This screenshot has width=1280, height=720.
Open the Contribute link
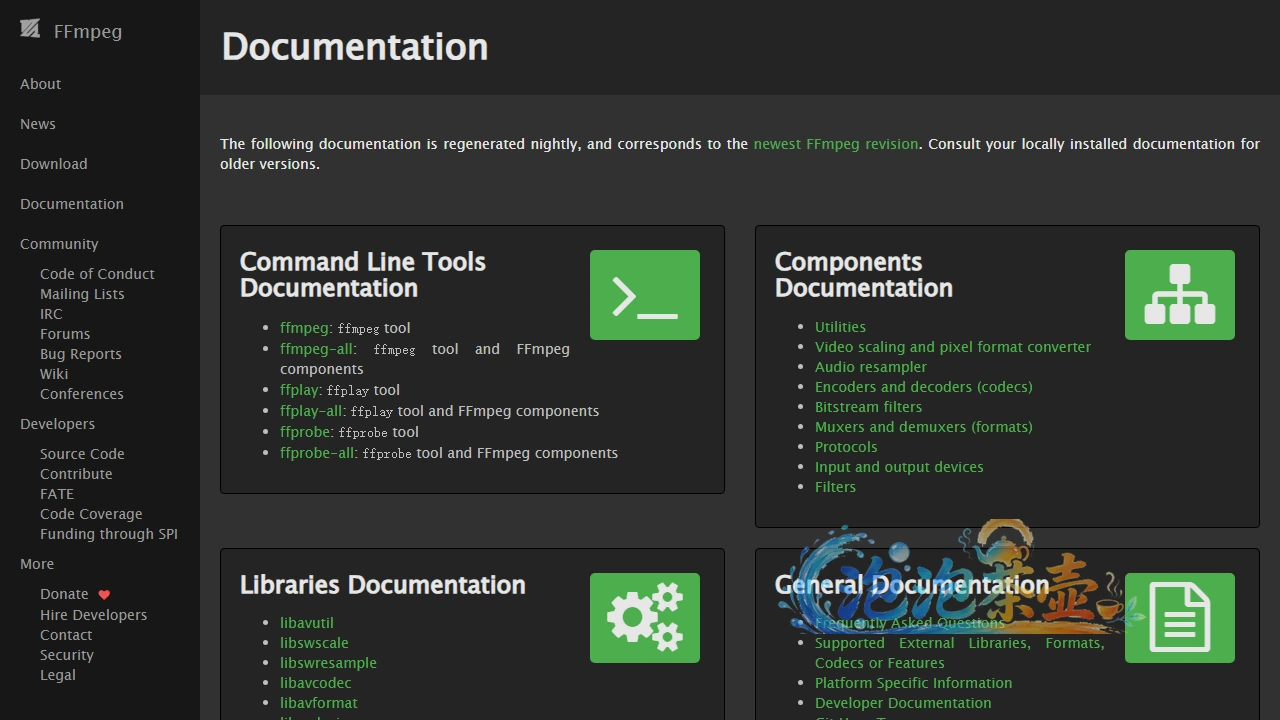click(x=76, y=474)
